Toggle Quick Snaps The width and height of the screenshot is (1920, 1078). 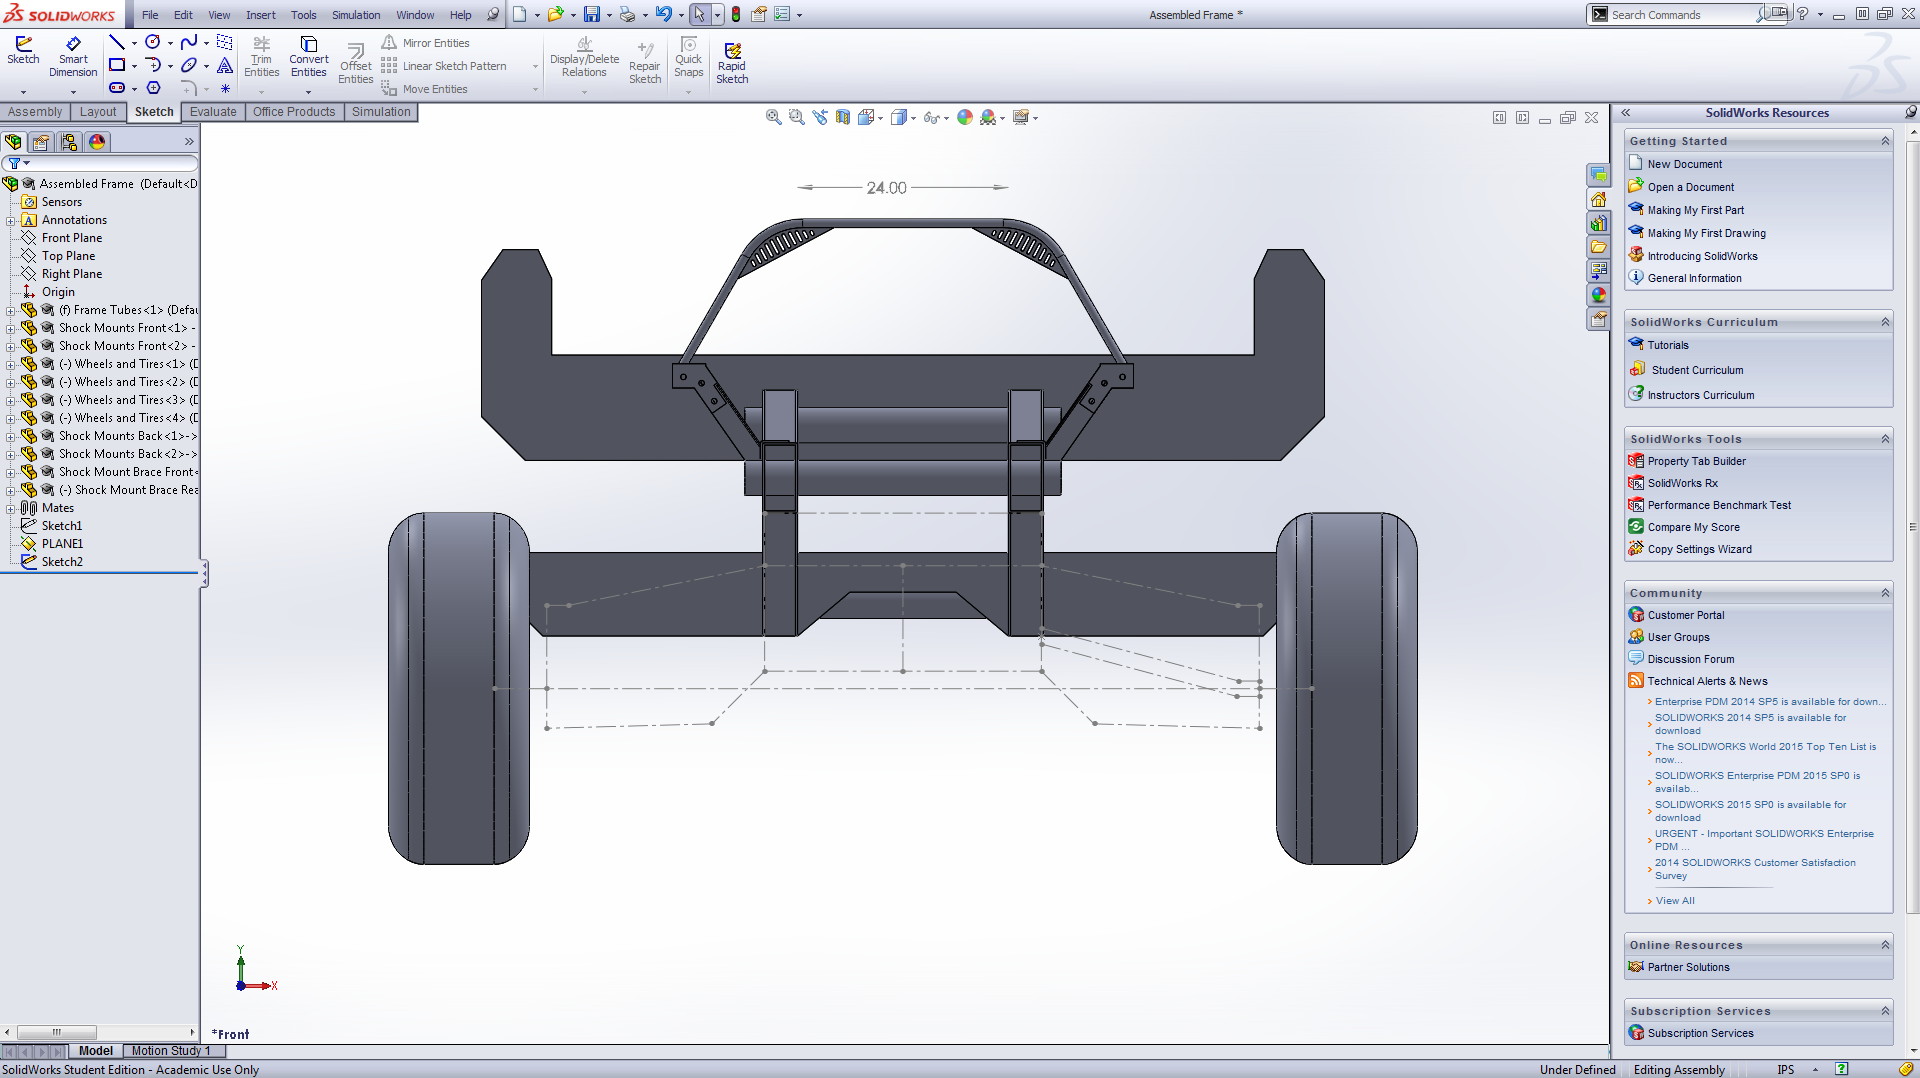[688, 57]
